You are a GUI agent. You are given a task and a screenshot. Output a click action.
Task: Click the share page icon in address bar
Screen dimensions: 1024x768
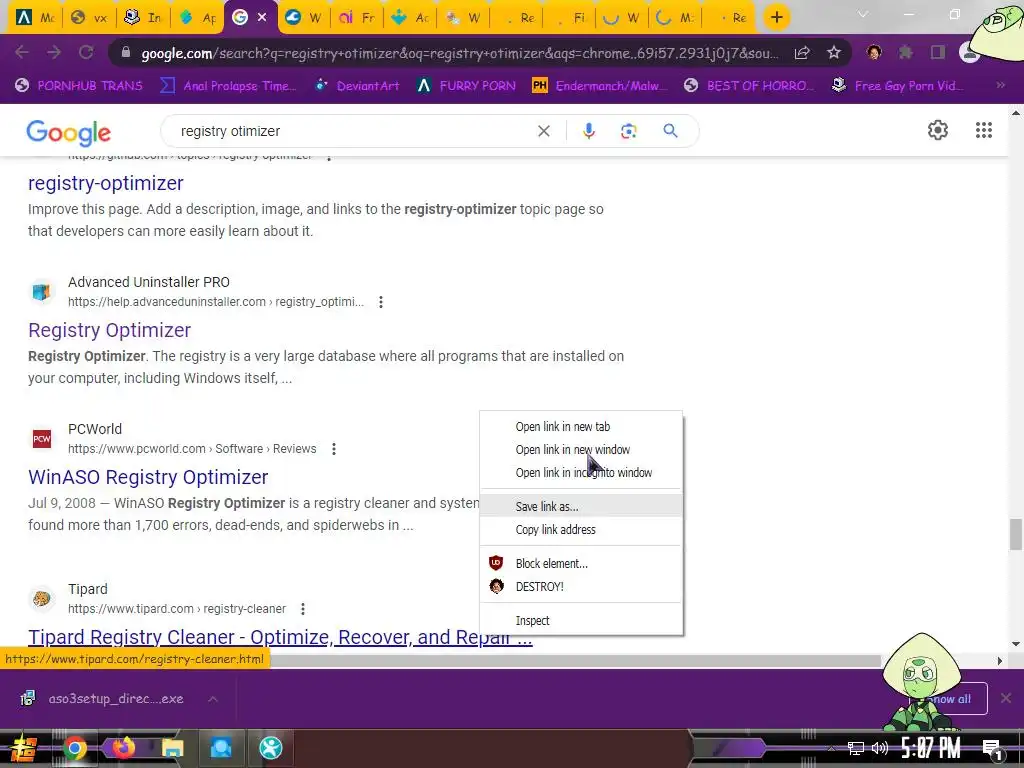[x=802, y=53]
